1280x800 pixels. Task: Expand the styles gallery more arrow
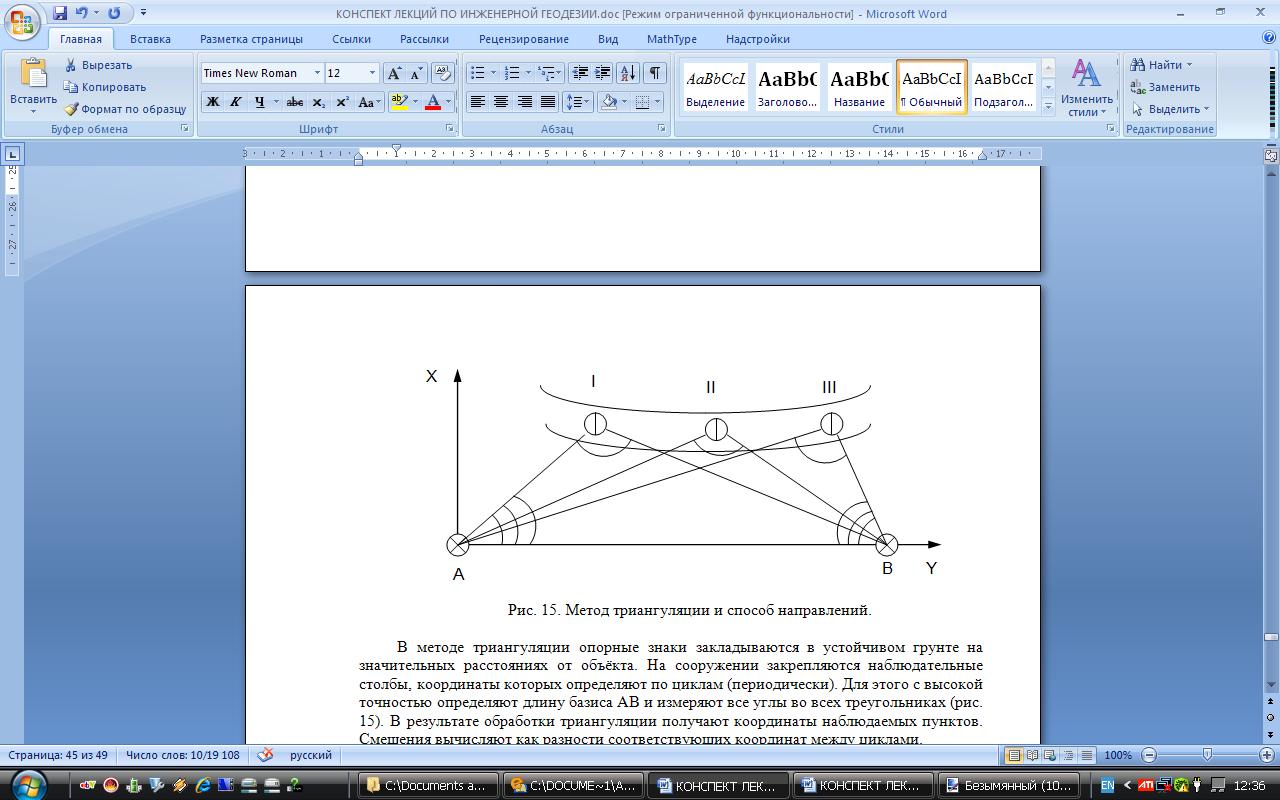pos(1048,105)
